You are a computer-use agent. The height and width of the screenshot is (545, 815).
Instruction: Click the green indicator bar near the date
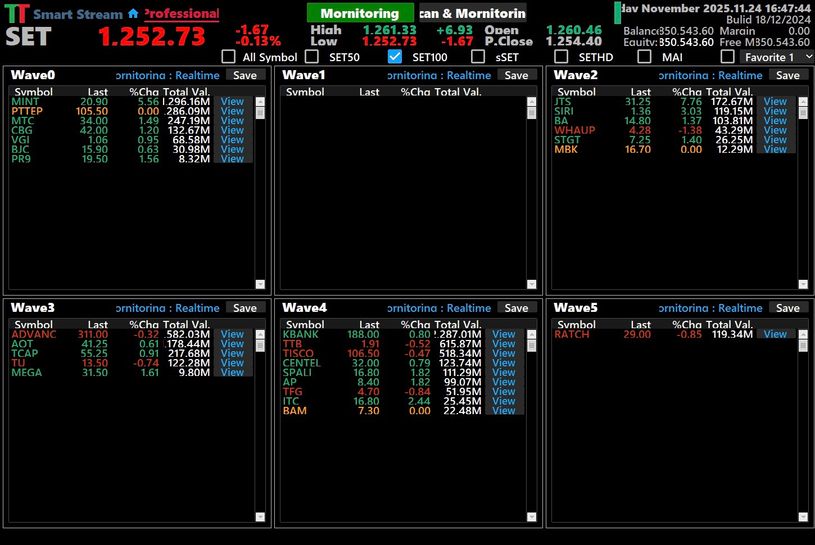(x=617, y=13)
